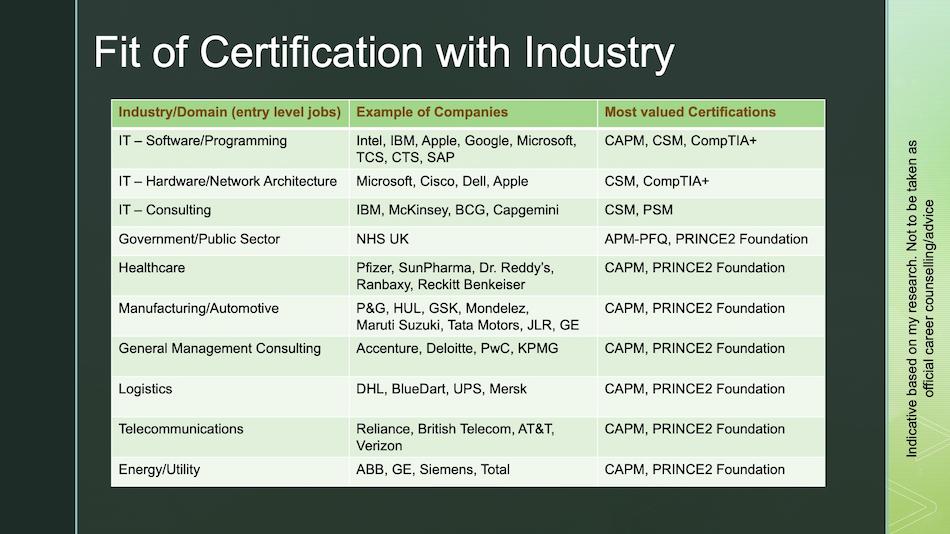This screenshot has width=950, height=534.
Task: Click the 'IT – Consulting' industry cell
Action: pos(165,210)
